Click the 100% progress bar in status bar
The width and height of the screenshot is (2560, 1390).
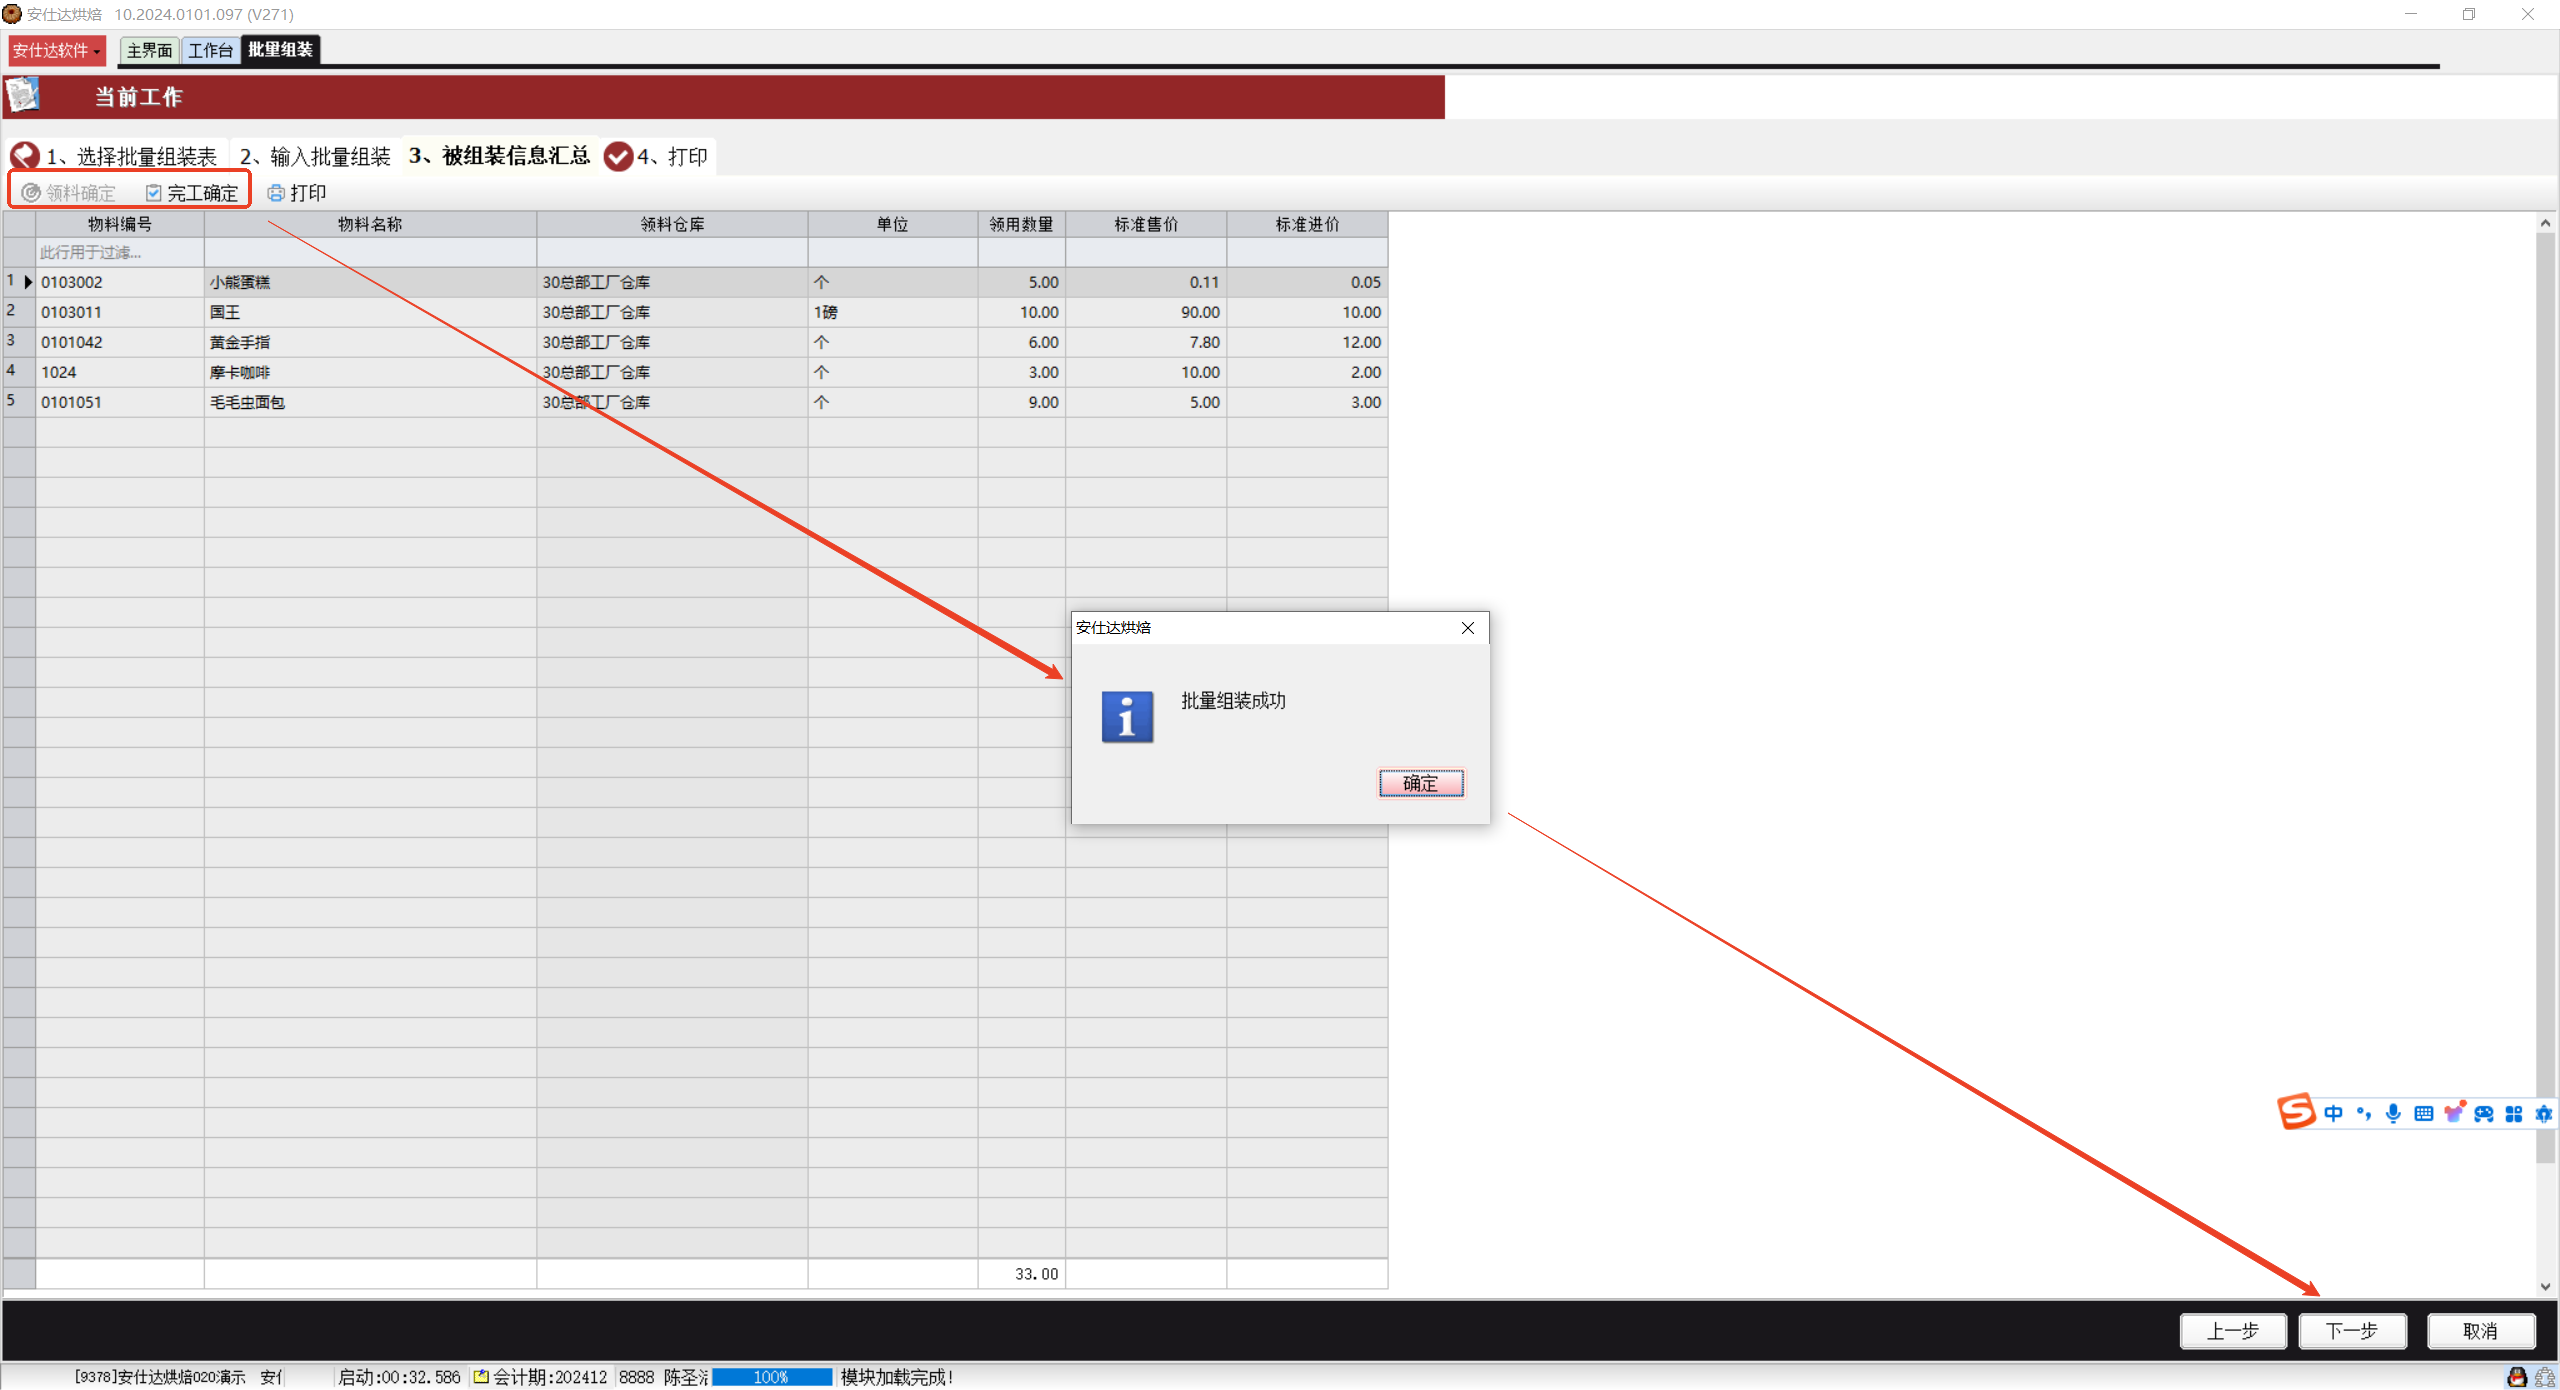[771, 1377]
